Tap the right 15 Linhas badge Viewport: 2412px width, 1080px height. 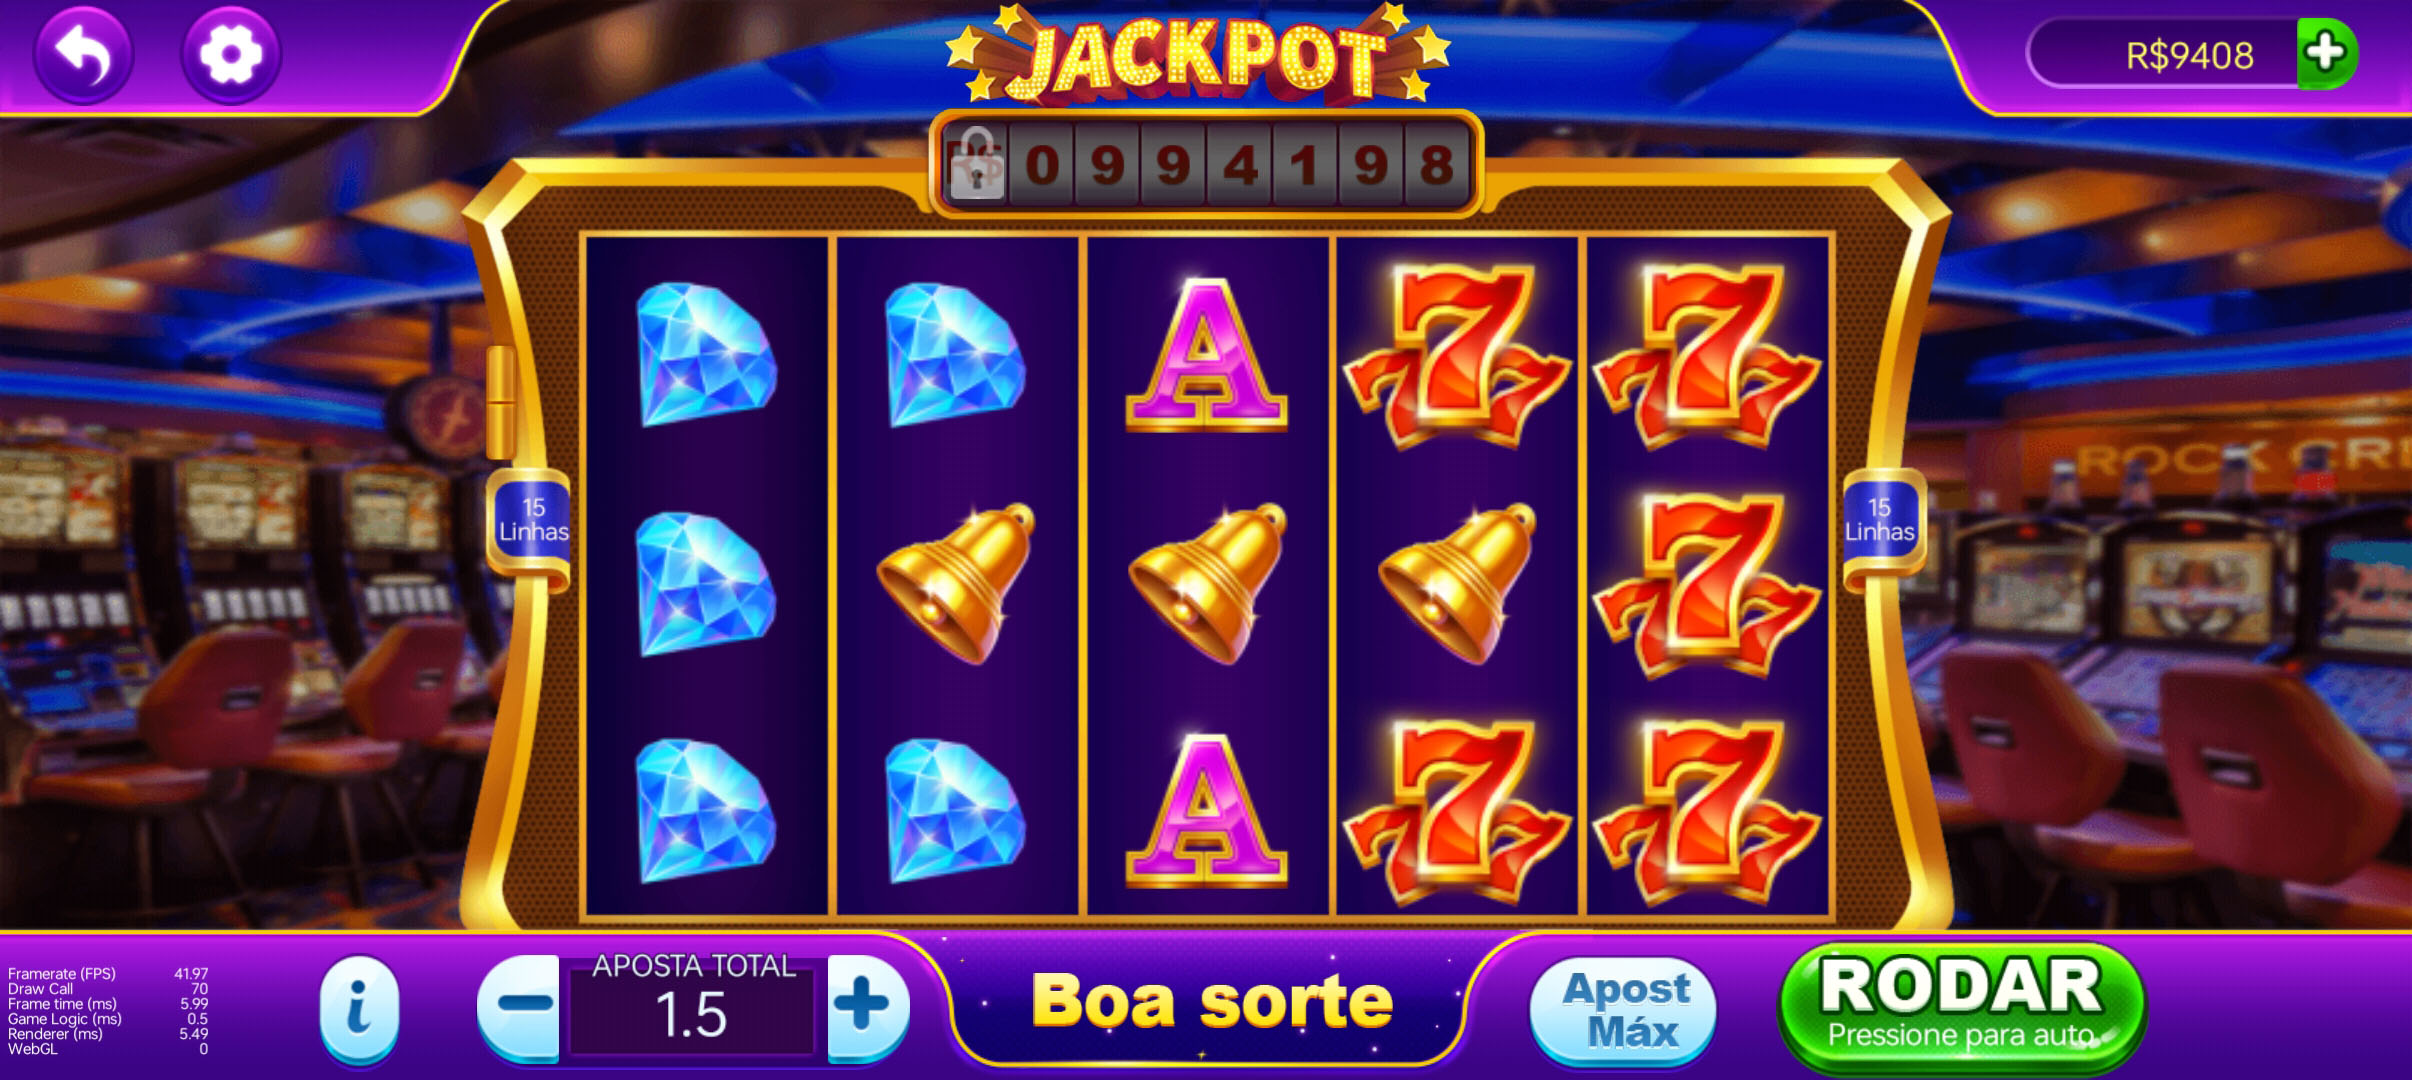[x=1879, y=520]
